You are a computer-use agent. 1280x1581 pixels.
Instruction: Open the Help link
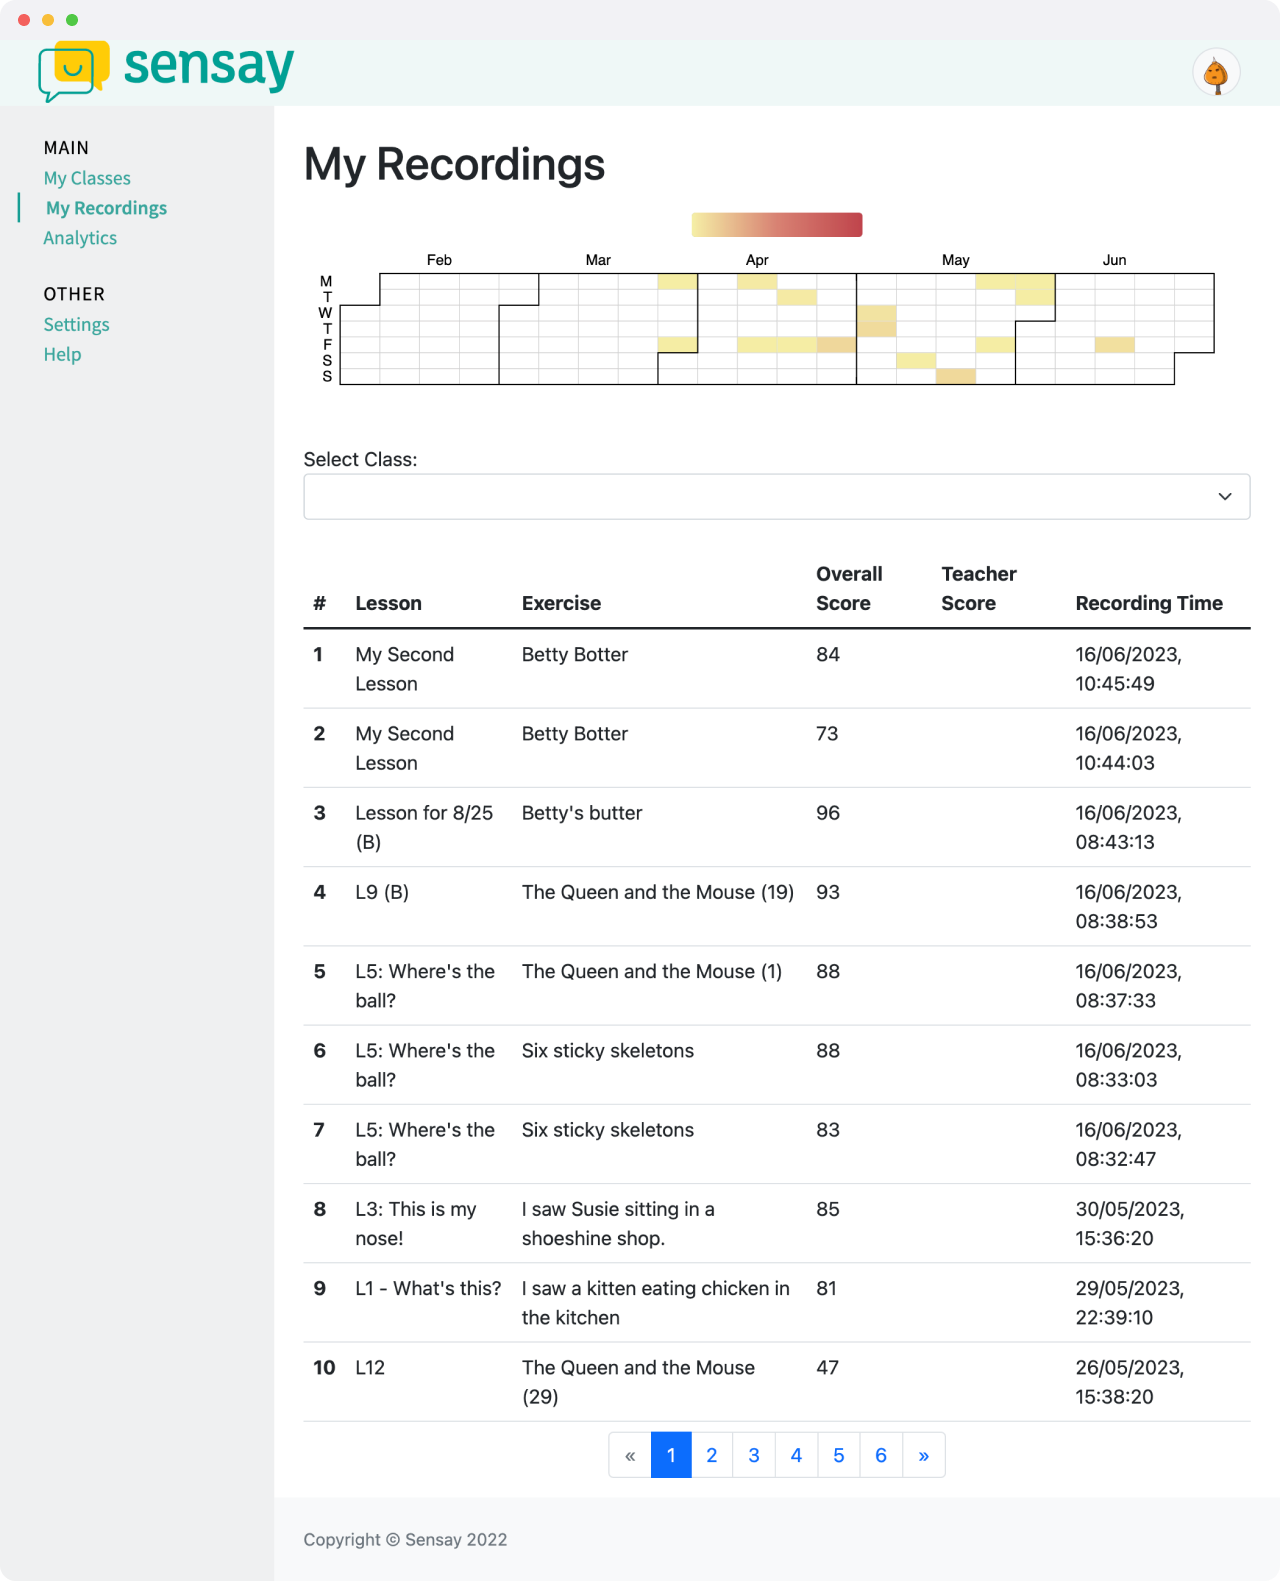click(62, 354)
